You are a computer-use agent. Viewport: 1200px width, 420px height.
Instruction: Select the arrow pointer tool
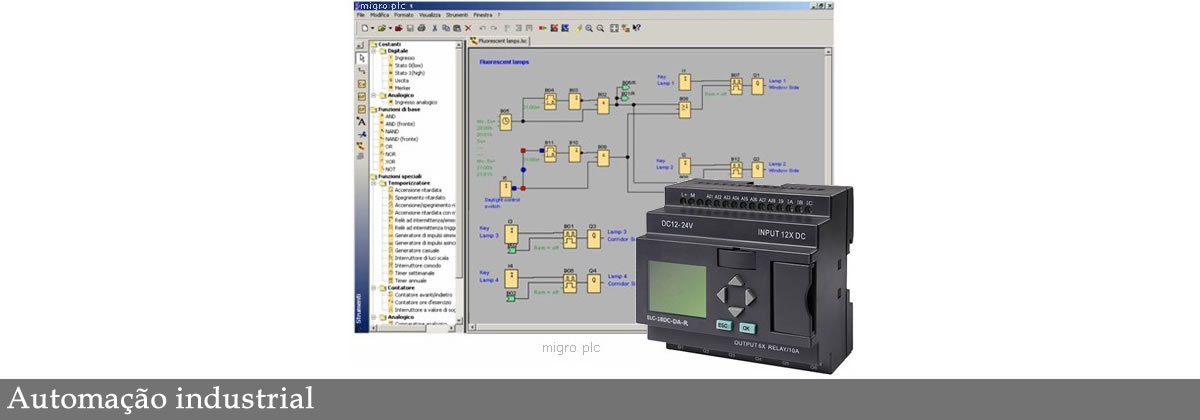361,58
